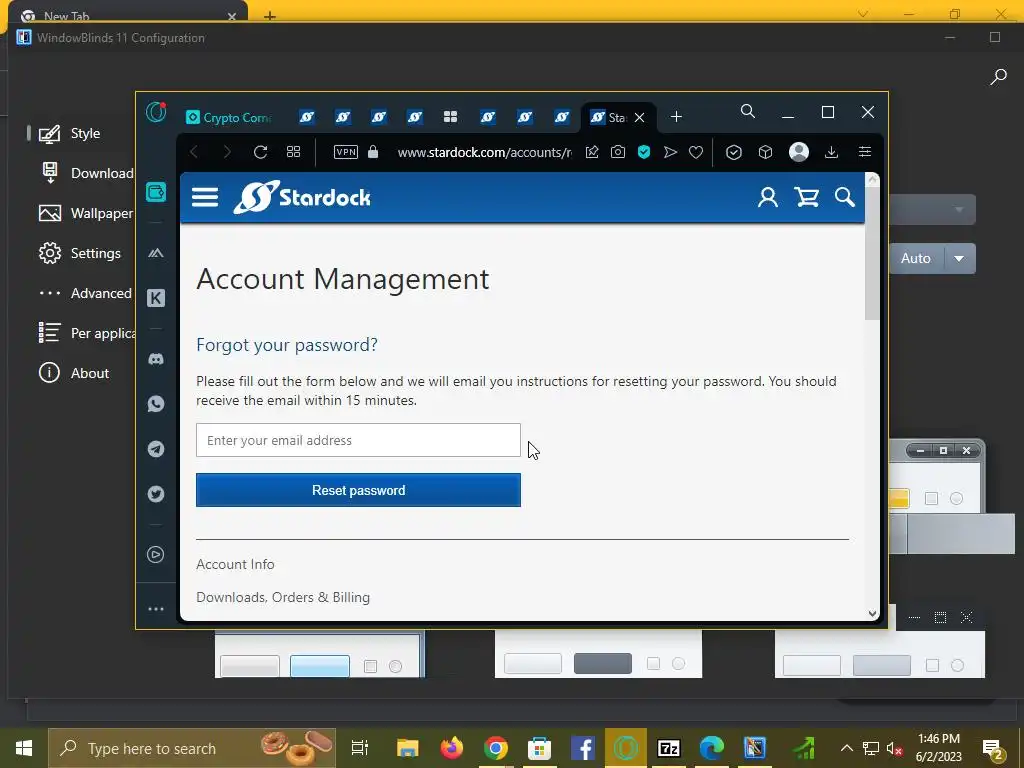The image size is (1024, 768).
Task: Add new tab in Chrome window
Action: tap(270, 16)
